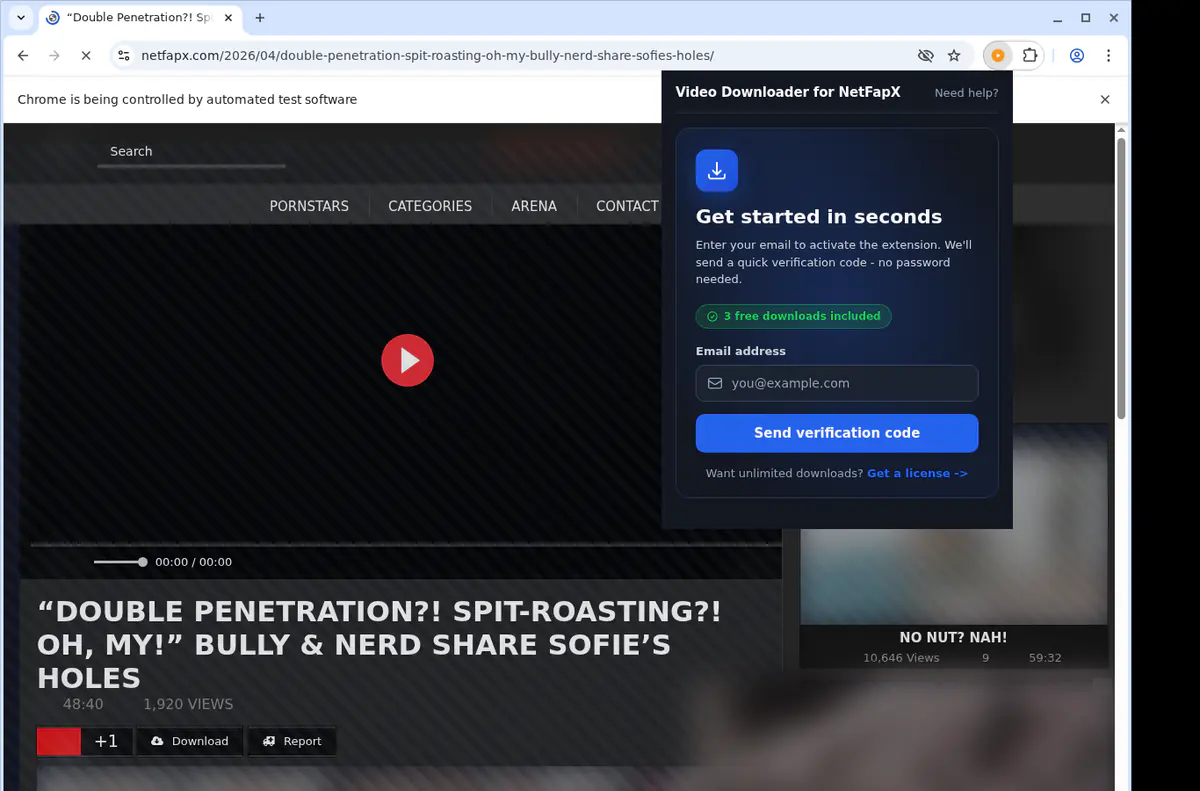
Task: Bookmark this page with the star icon
Action: pos(954,56)
